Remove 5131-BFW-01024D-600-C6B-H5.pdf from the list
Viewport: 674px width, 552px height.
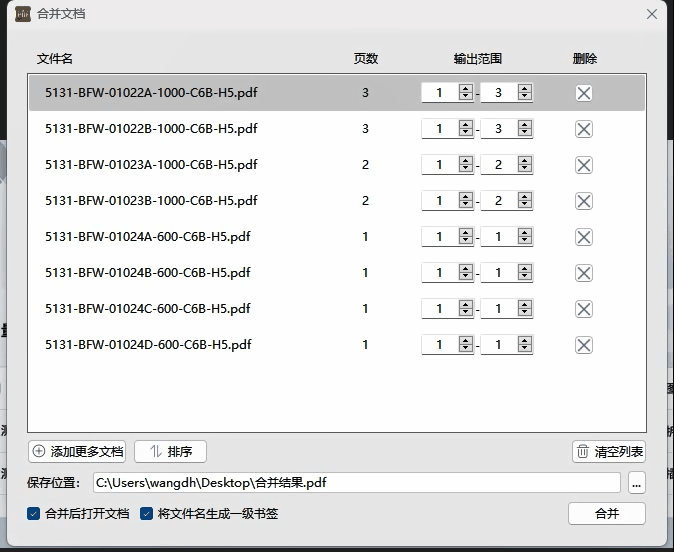pyautogui.click(x=584, y=345)
